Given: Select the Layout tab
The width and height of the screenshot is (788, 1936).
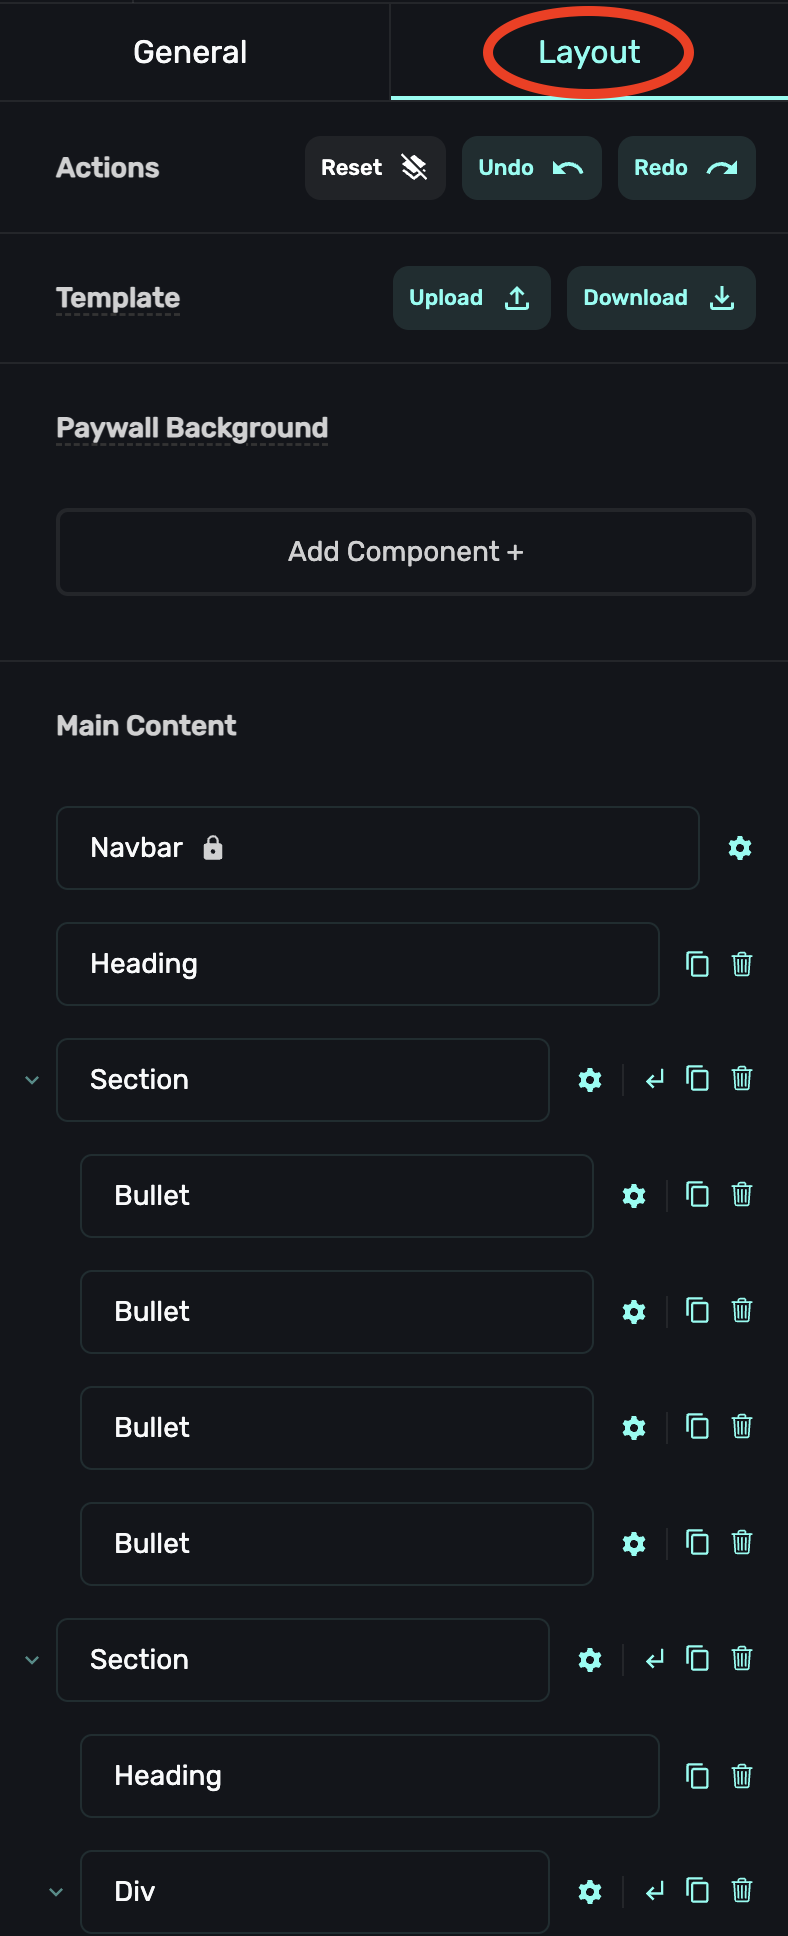Looking at the screenshot, I should 589,52.
